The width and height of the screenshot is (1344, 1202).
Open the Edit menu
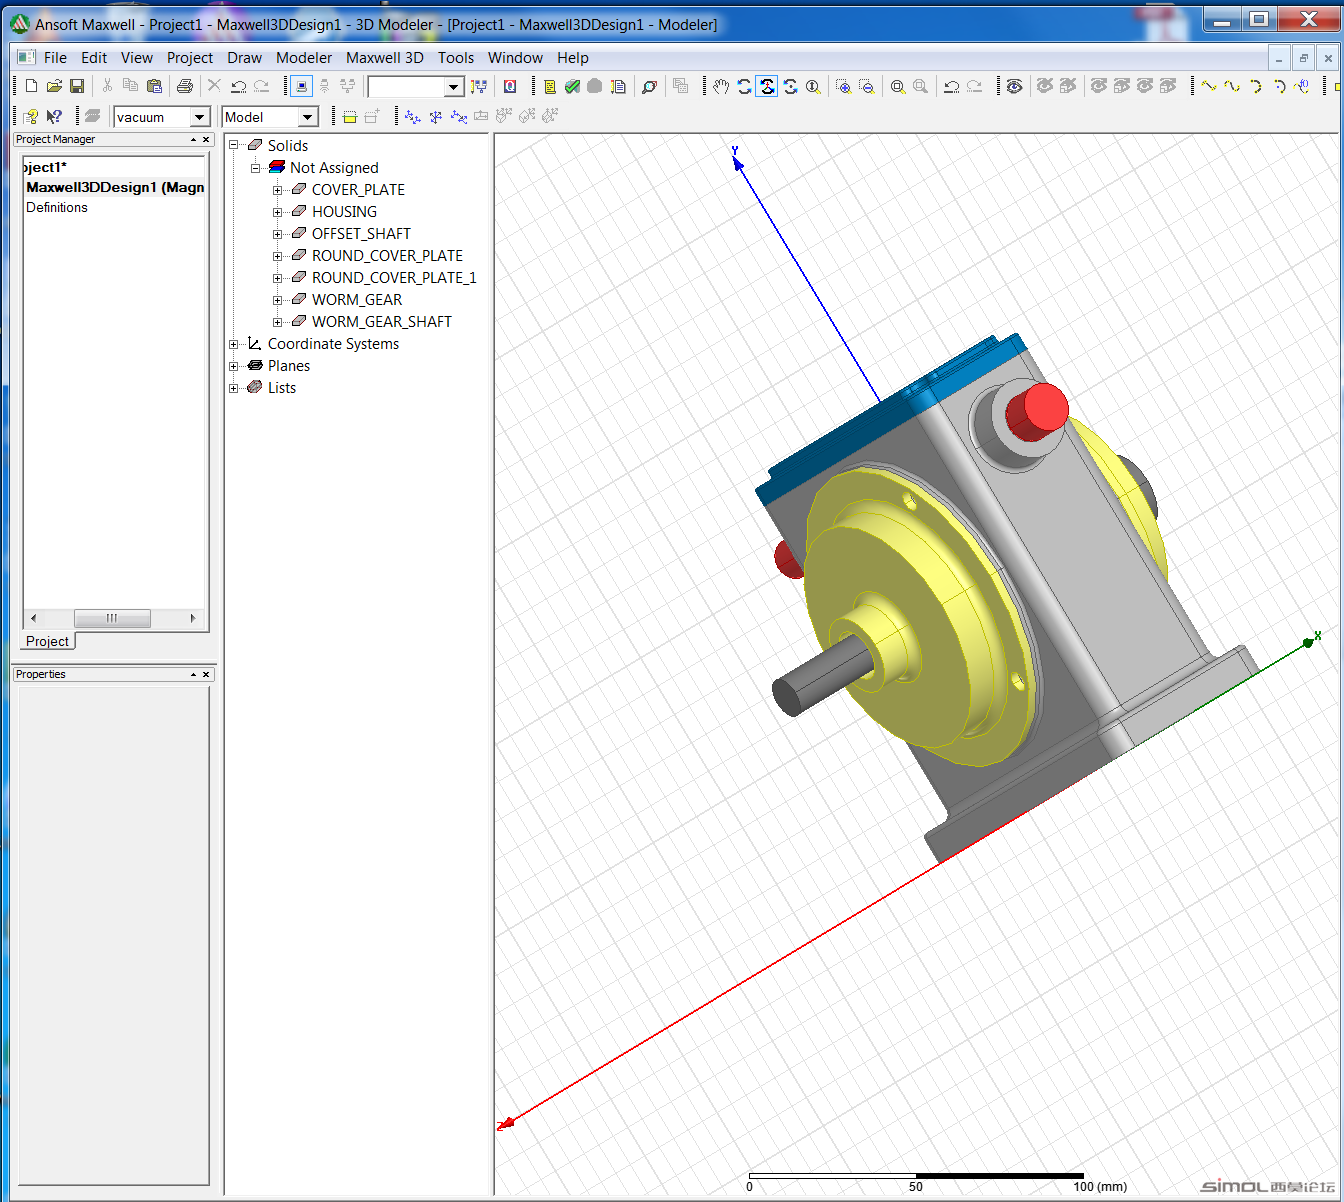click(94, 58)
